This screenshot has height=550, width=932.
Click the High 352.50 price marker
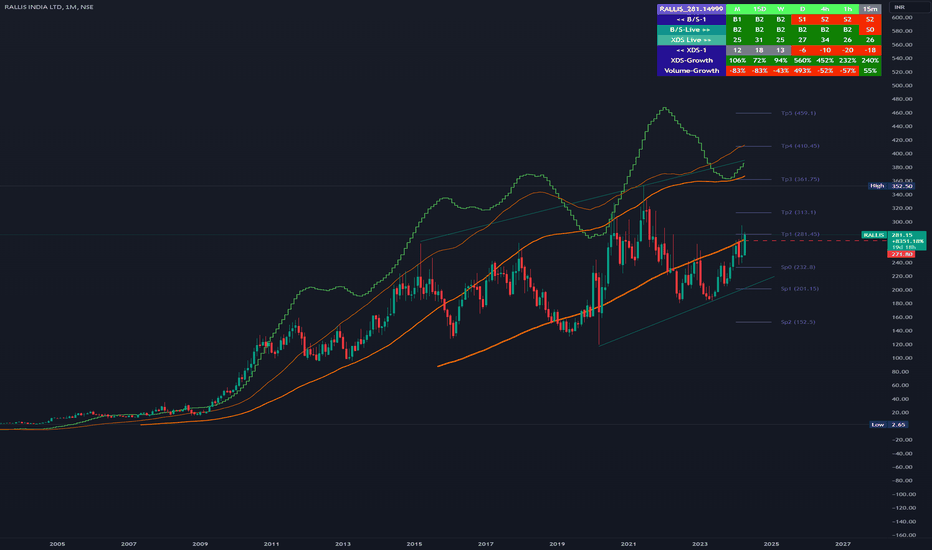point(891,186)
